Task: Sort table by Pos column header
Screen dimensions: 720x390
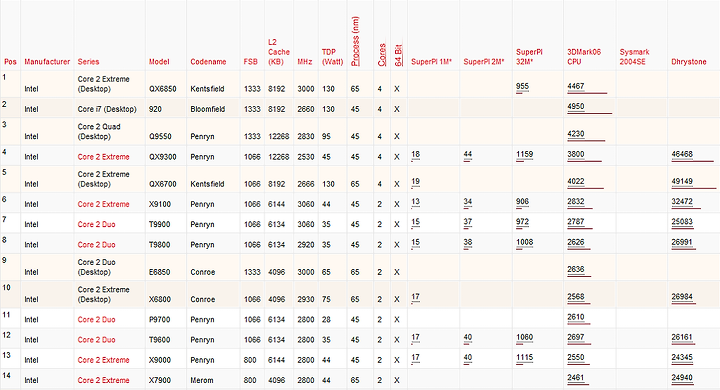Action: click(10, 62)
